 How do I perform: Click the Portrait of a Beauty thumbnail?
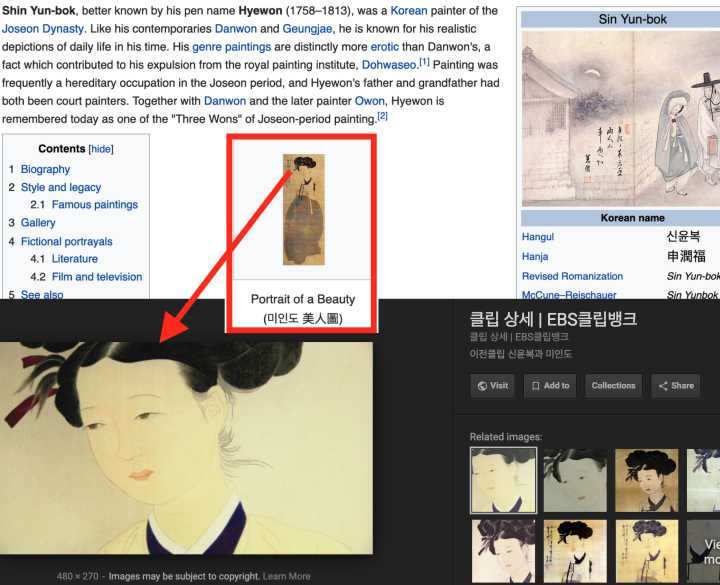coord(304,209)
